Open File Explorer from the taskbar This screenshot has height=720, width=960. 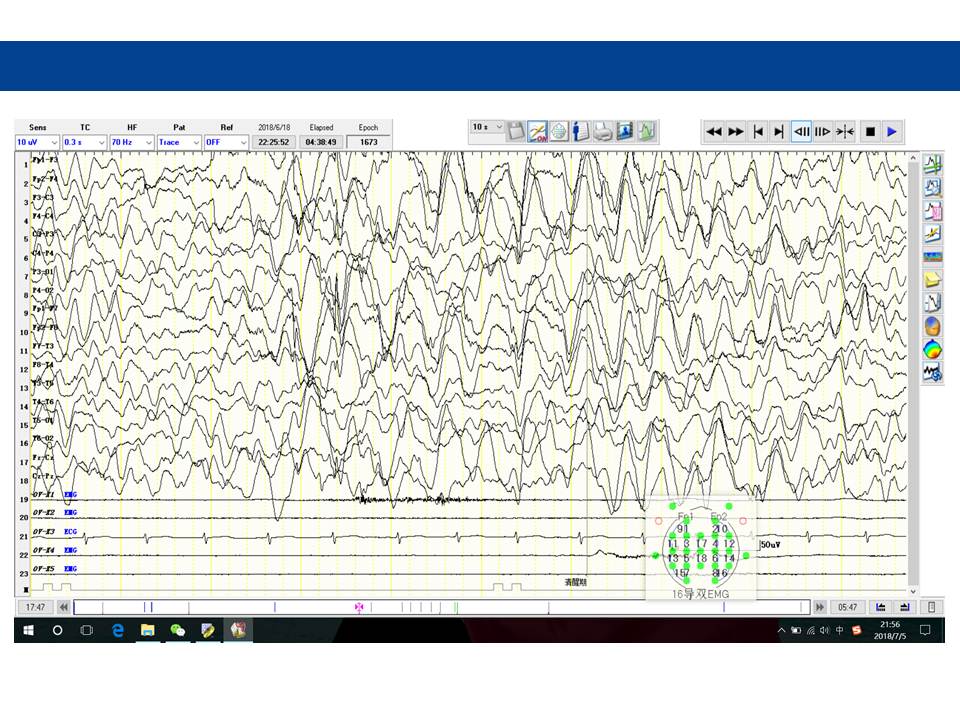pos(148,630)
